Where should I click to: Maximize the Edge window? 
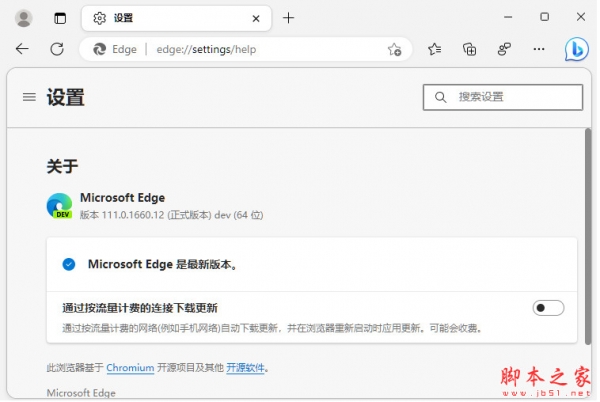(544, 17)
